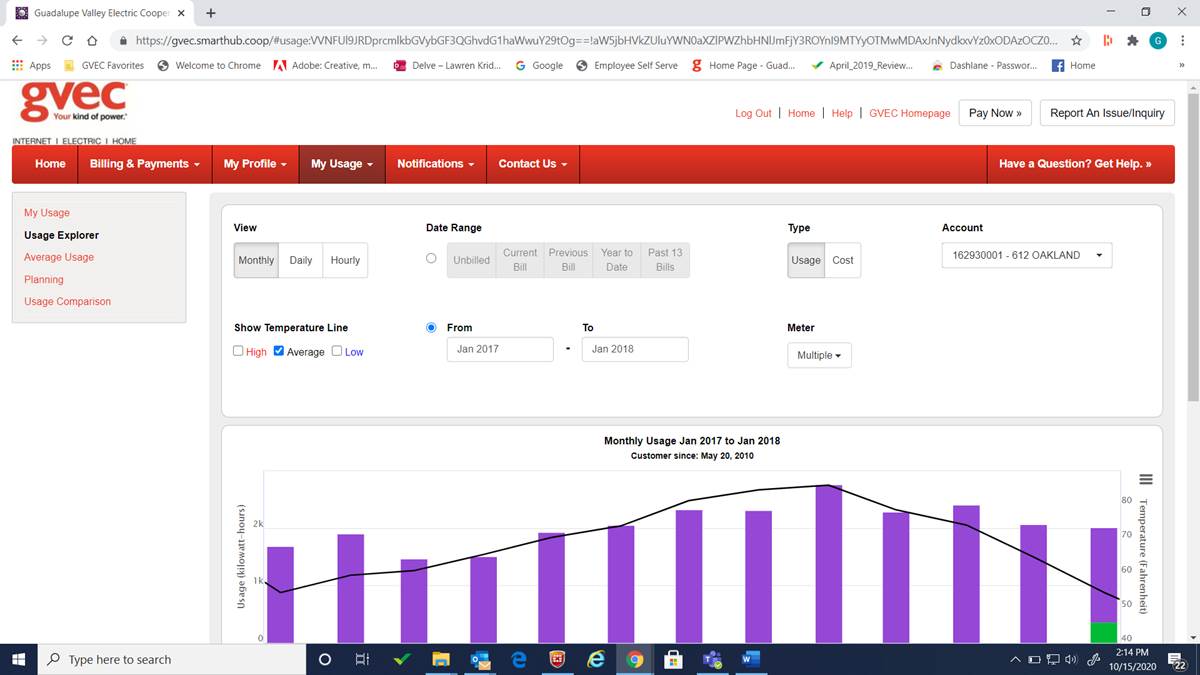
Task: Open Microsoft Store from the taskbar
Action: 674,659
